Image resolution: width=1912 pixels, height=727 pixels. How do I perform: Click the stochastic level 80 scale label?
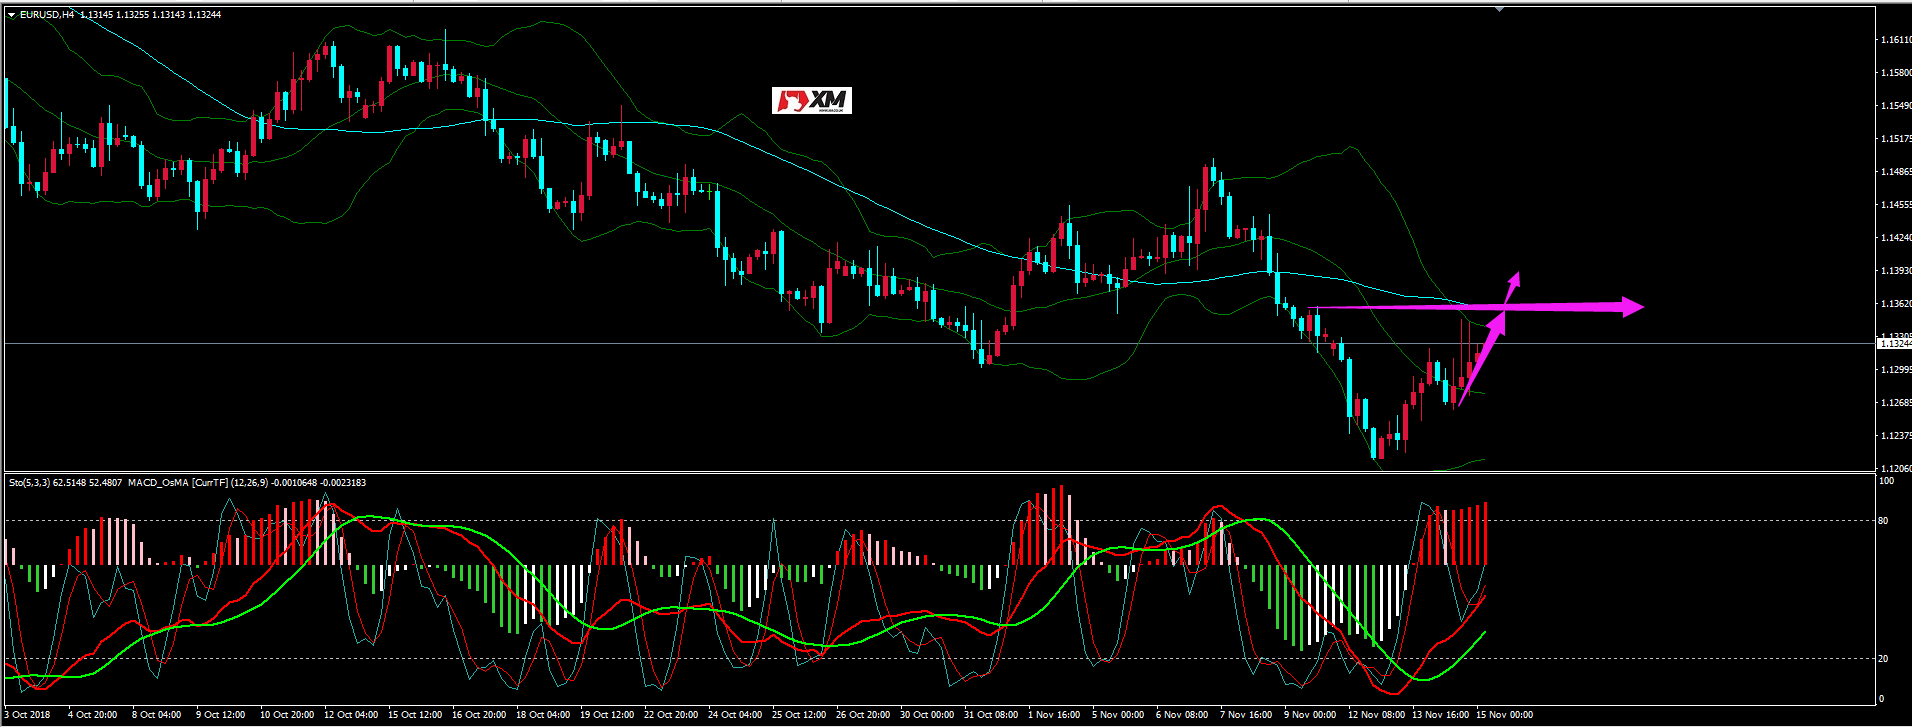click(1883, 521)
